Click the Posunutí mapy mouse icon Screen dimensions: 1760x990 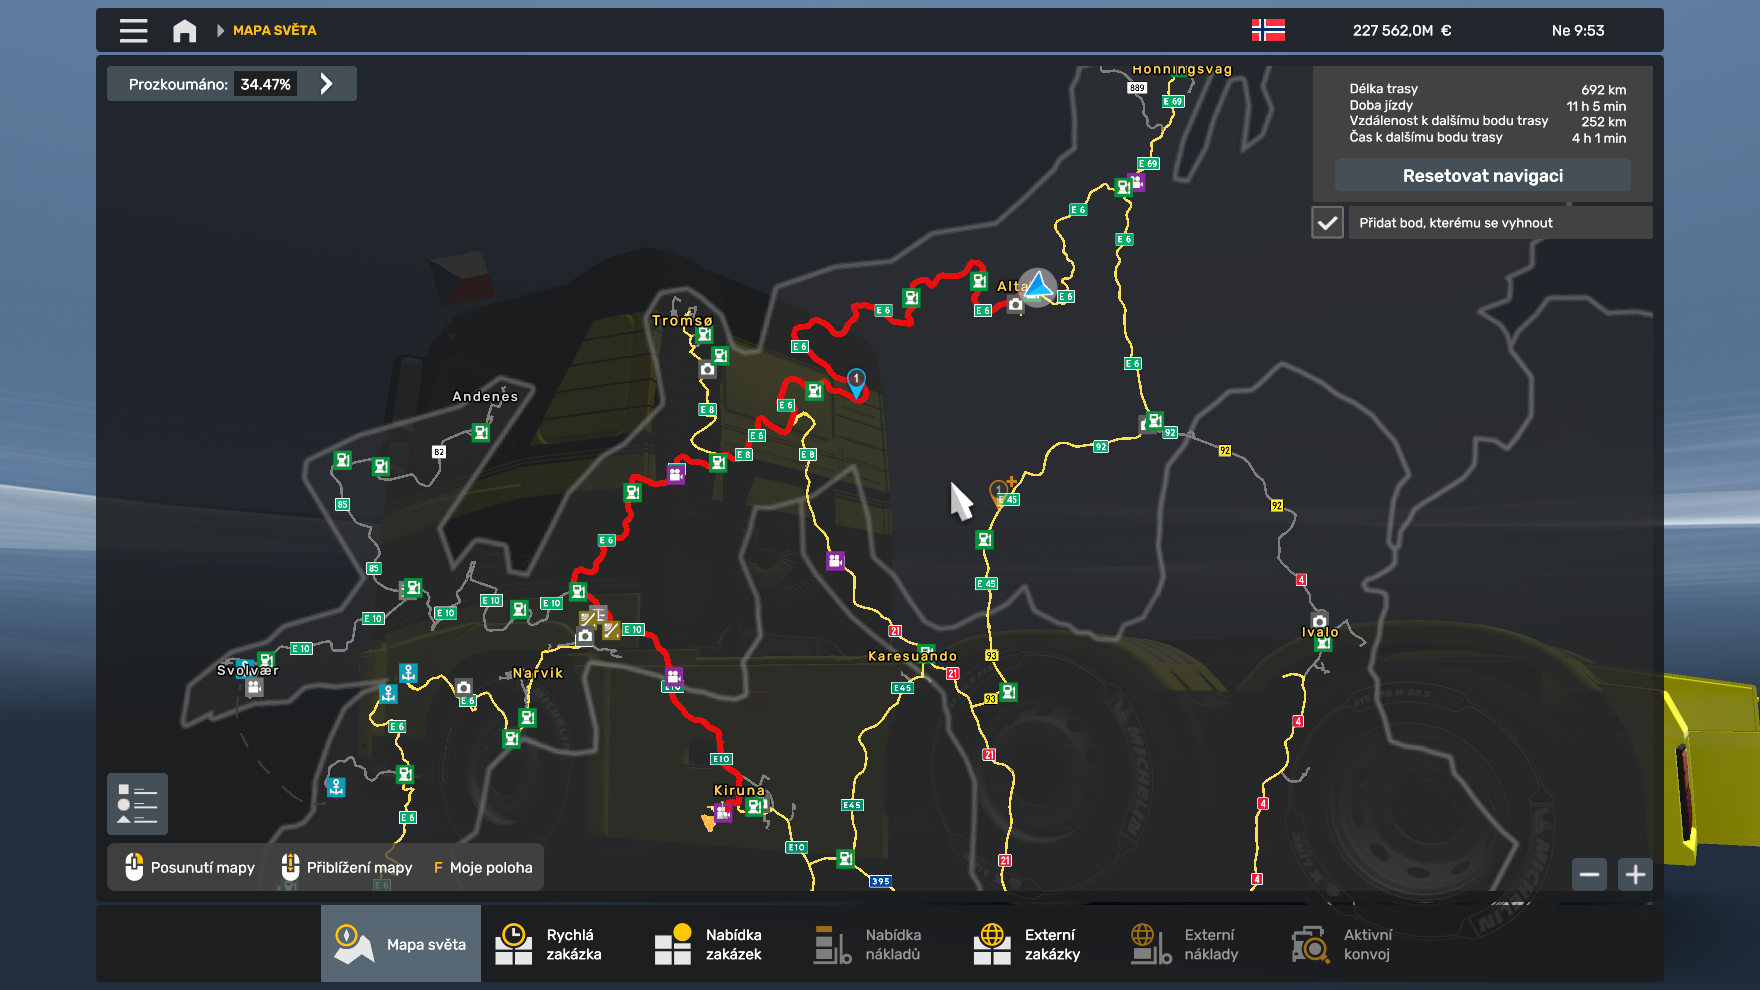(133, 867)
